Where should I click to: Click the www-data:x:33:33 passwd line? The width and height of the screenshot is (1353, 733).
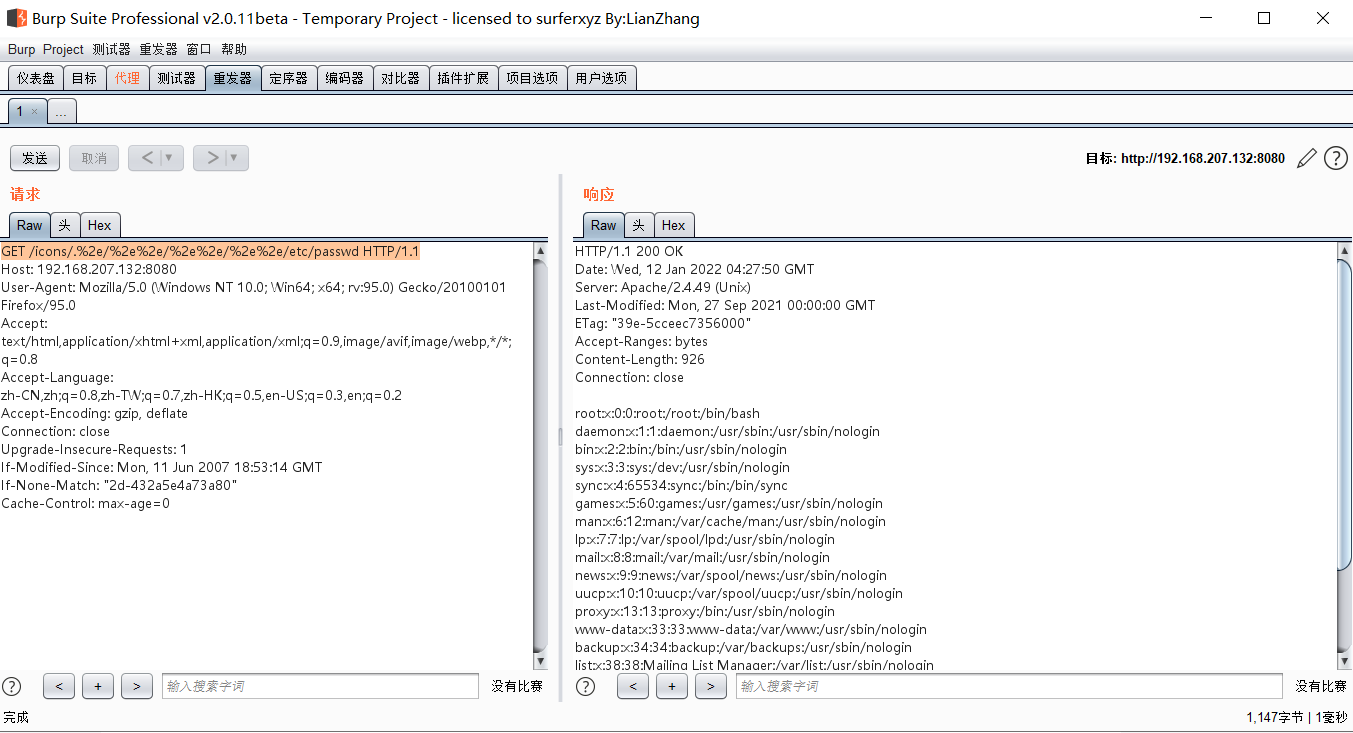click(751, 629)
